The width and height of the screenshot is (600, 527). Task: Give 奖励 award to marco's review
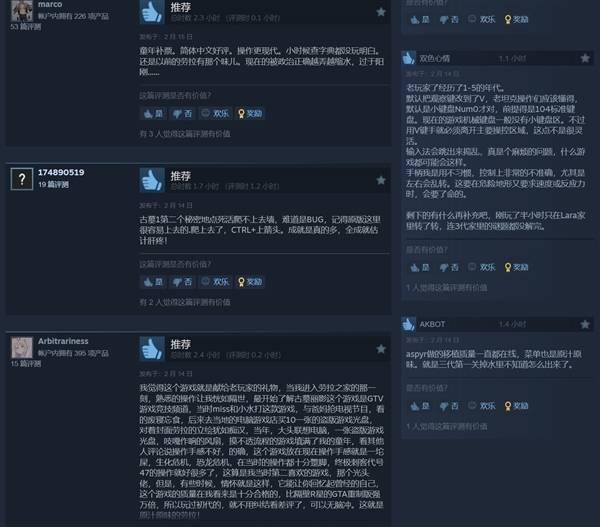click(x=250, y=114)
